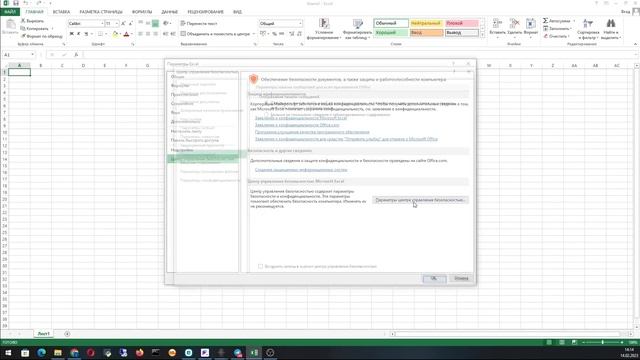Decrease decimal places icon
The width and height of the screenshot is (640, 360).
[x=299, y=34]
